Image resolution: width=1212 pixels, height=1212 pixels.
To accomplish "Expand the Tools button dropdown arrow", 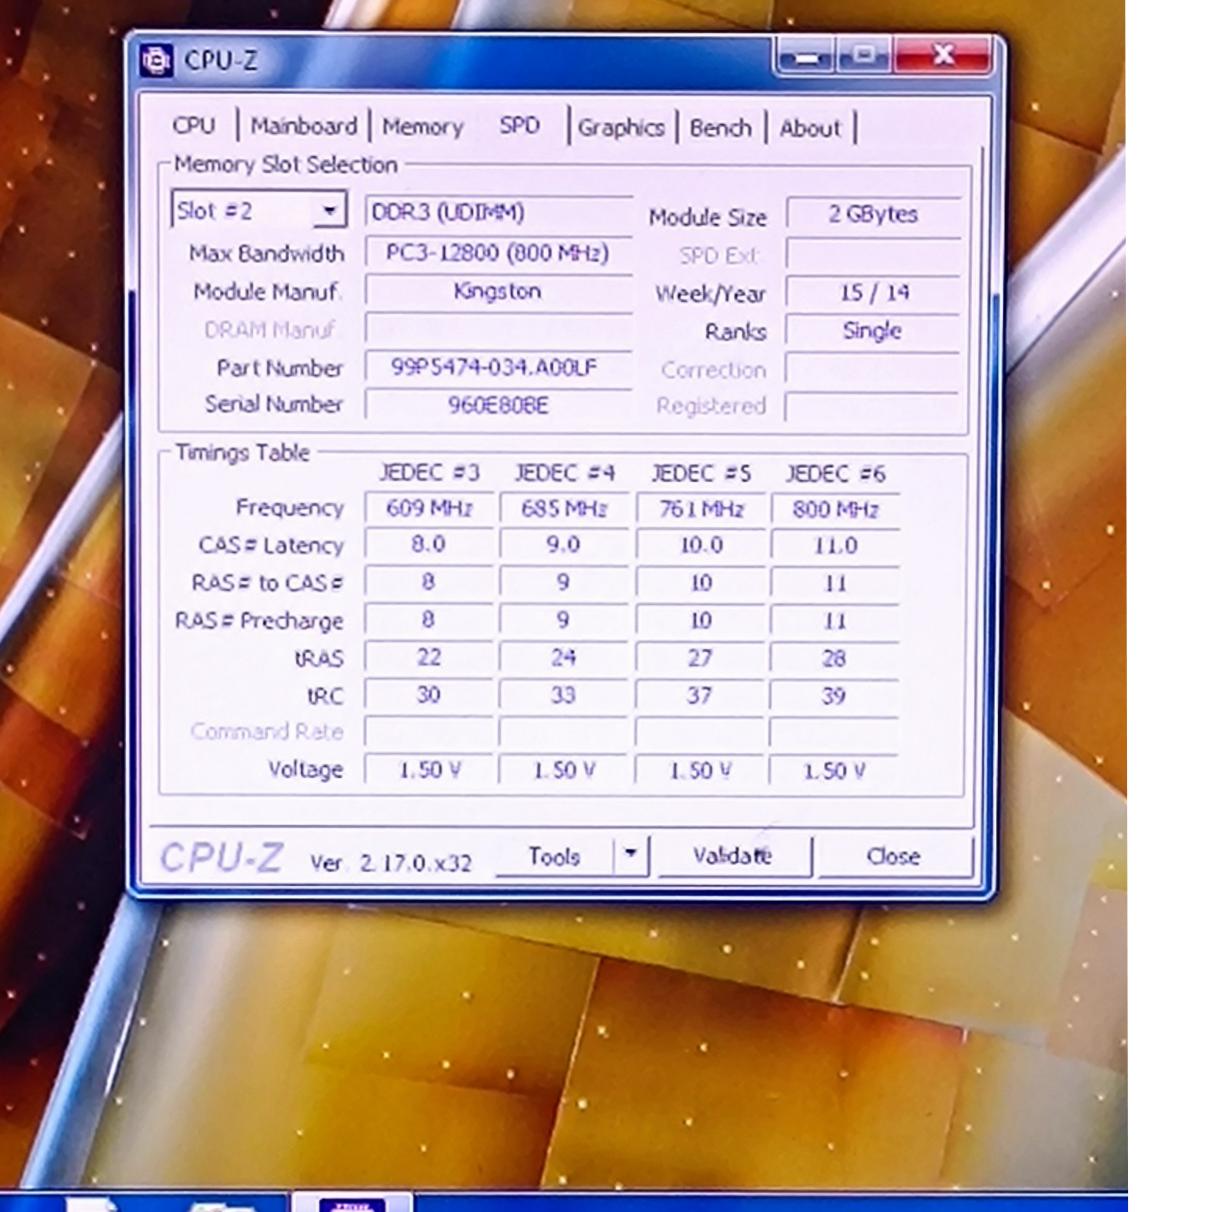I will tap(631, 855).
